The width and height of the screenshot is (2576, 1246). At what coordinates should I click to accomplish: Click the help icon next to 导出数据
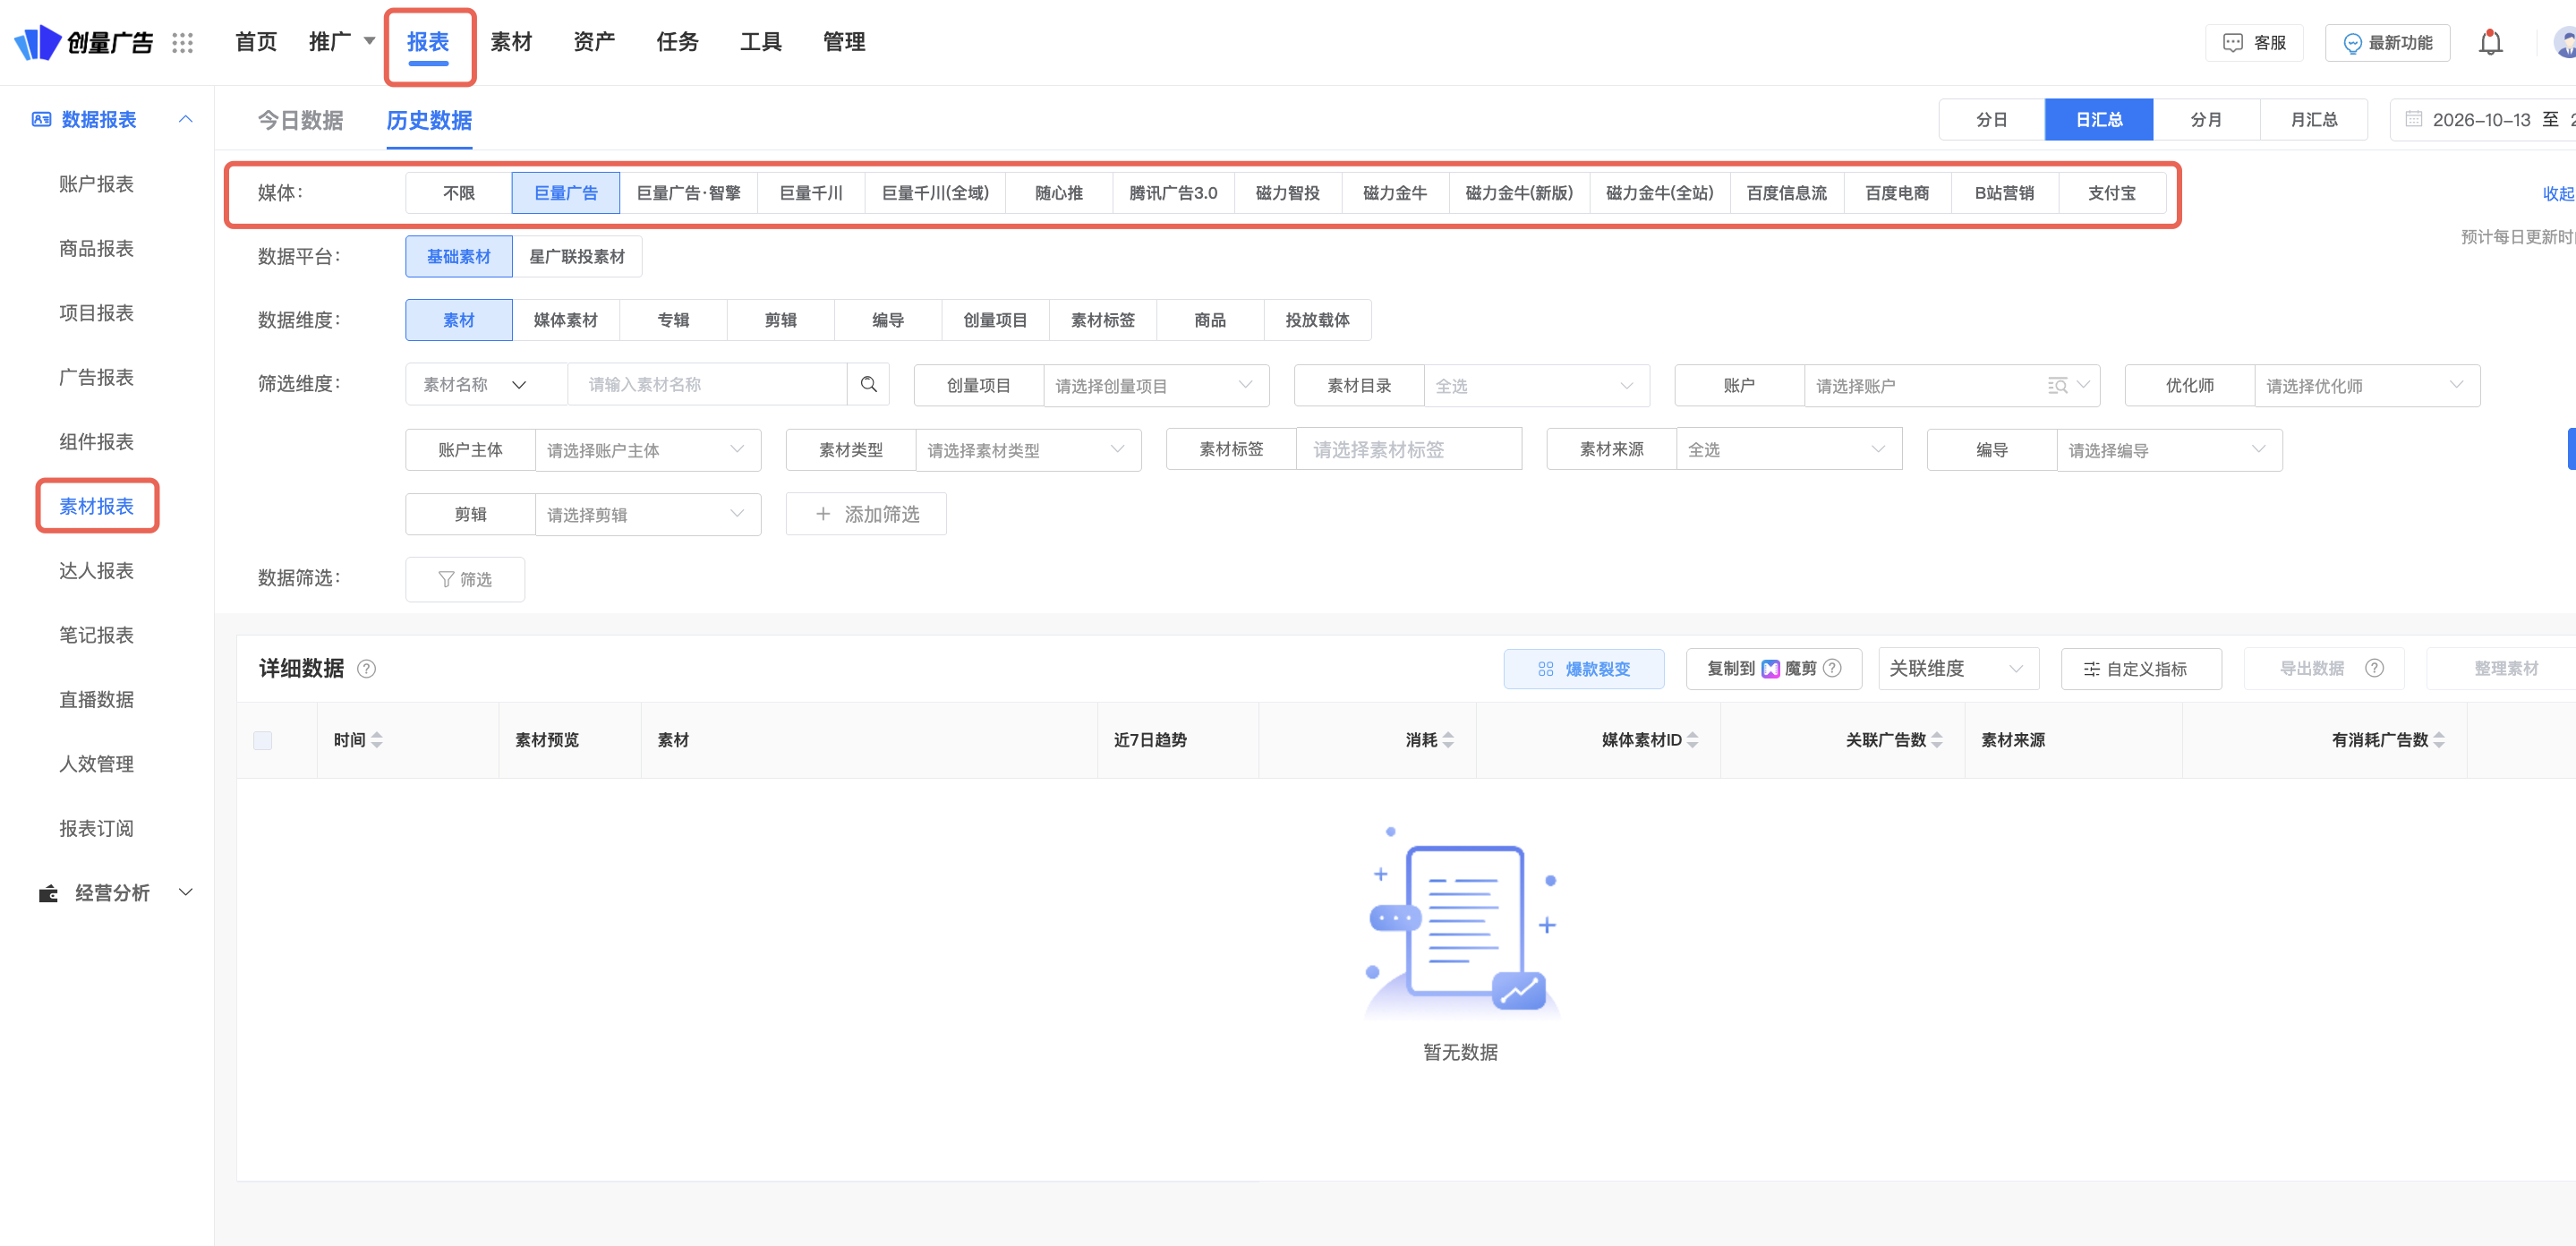coord(2374,668)
